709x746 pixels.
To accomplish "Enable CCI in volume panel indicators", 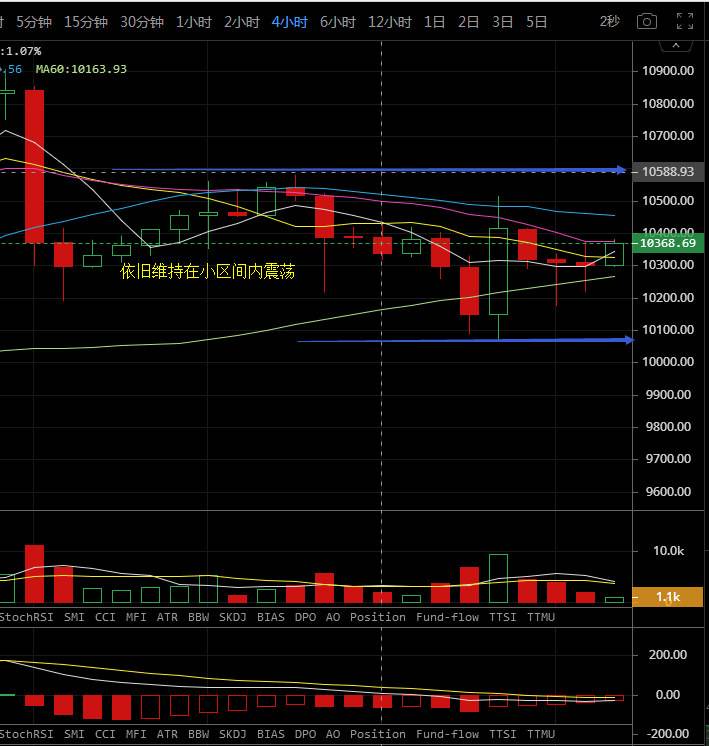I will [105, 617].
